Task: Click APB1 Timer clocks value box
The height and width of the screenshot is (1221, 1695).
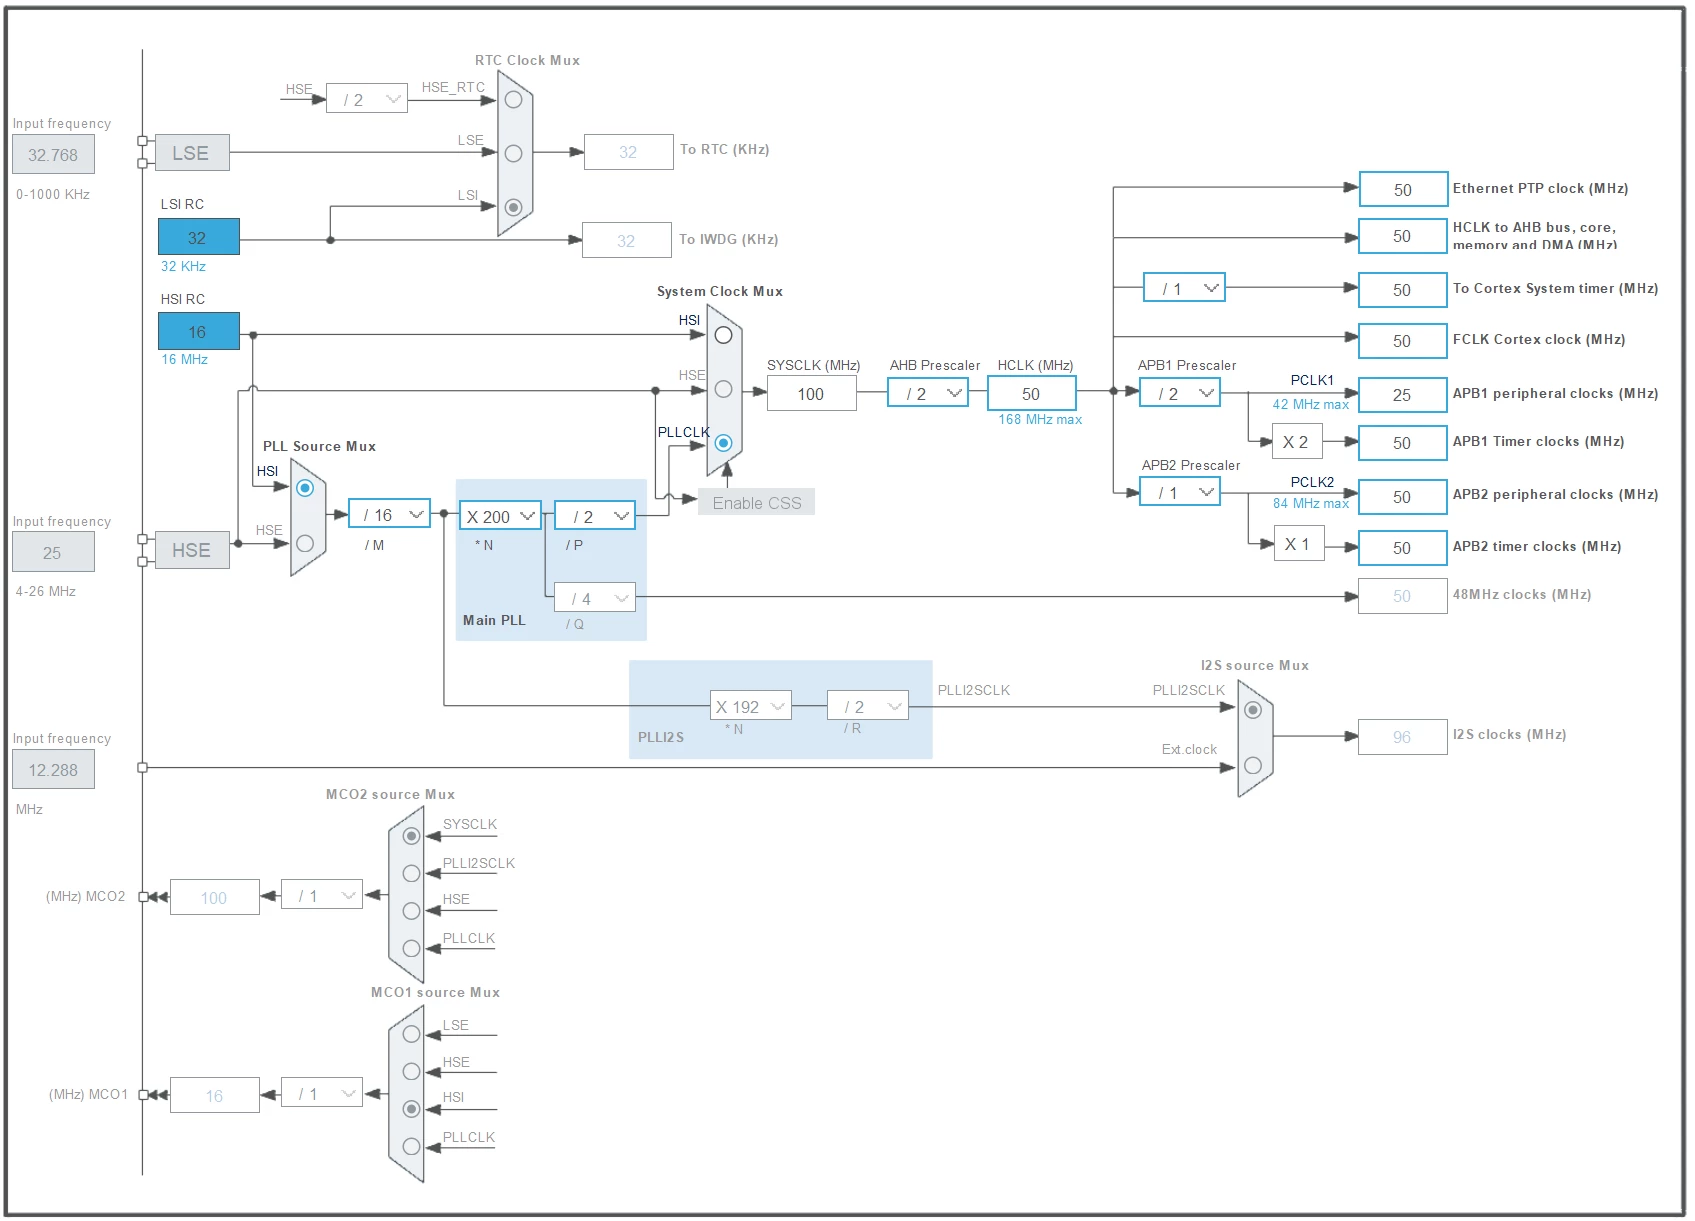Action: pyautogui.click(x=1403, y=443)
